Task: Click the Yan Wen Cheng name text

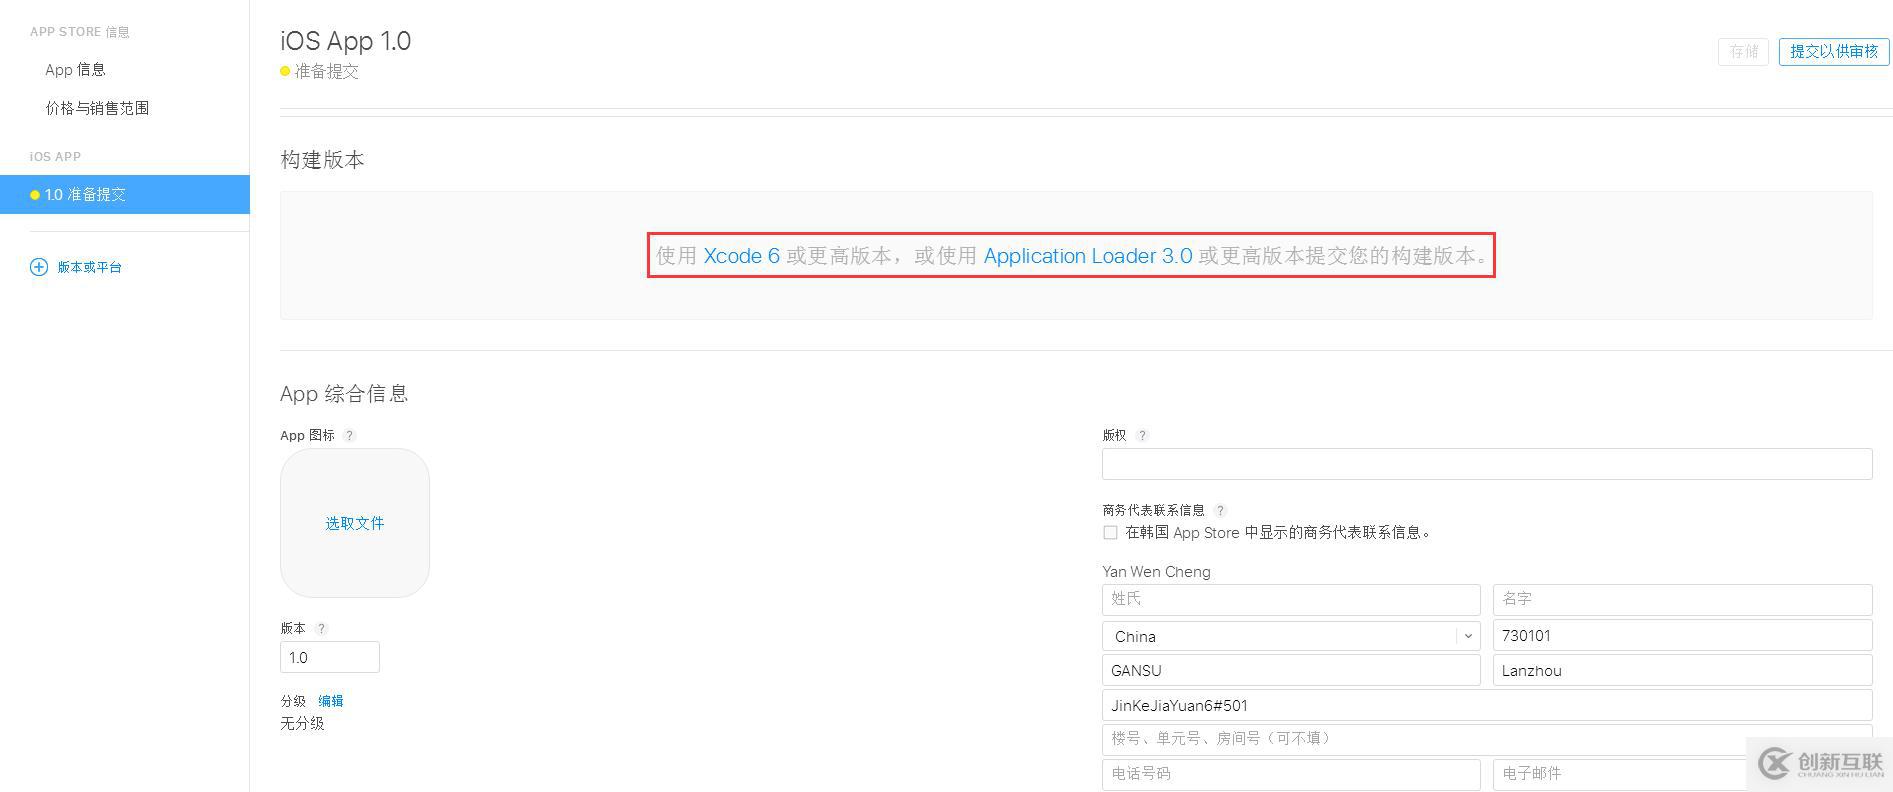Action: click(1156, 572)
